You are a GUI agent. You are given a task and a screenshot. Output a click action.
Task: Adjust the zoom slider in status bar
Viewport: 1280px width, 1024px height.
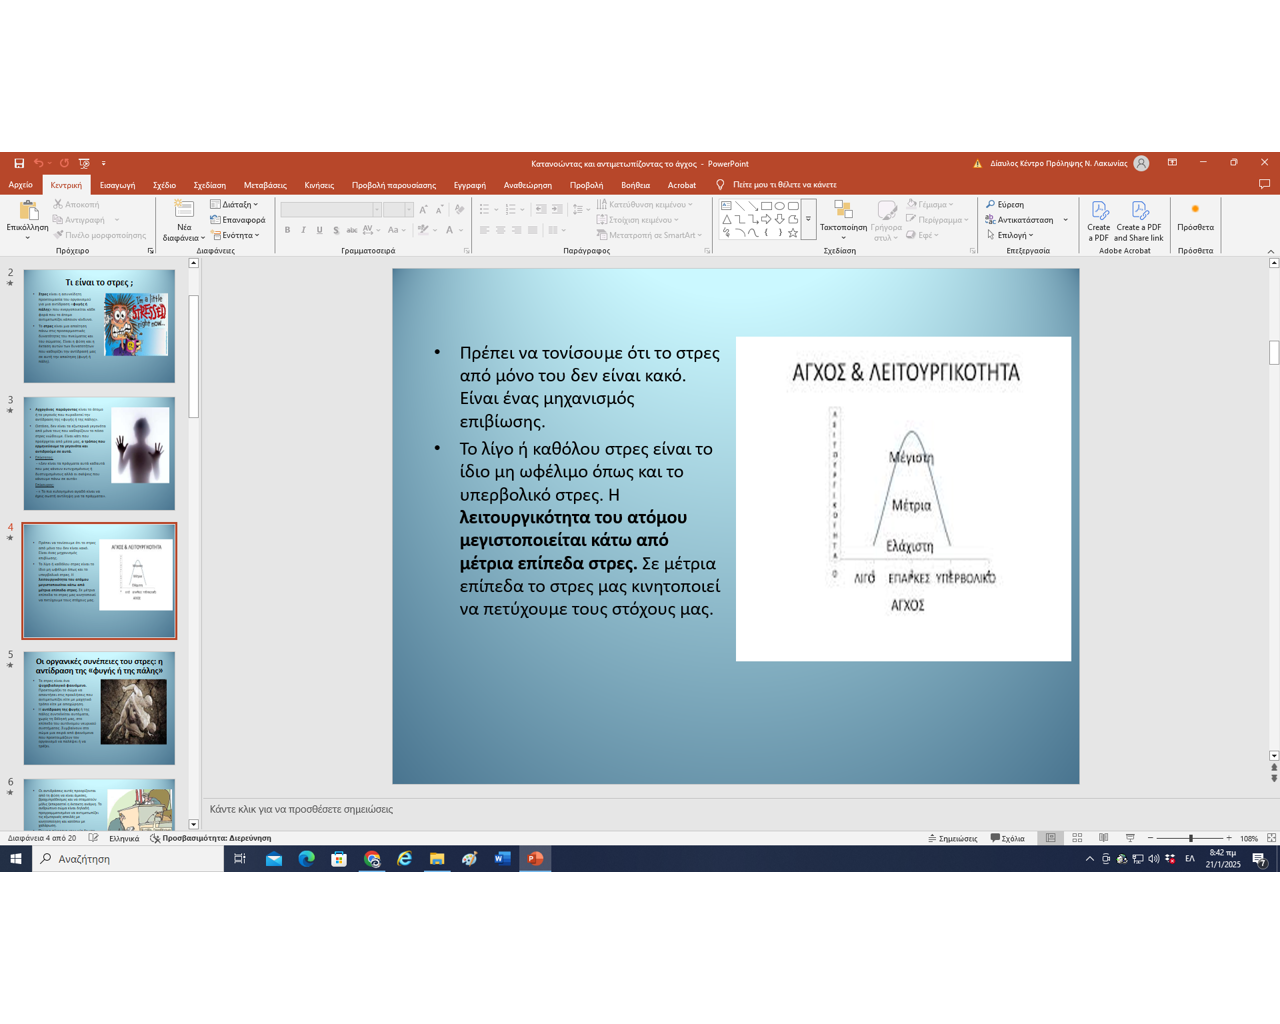pos(1190,838)
